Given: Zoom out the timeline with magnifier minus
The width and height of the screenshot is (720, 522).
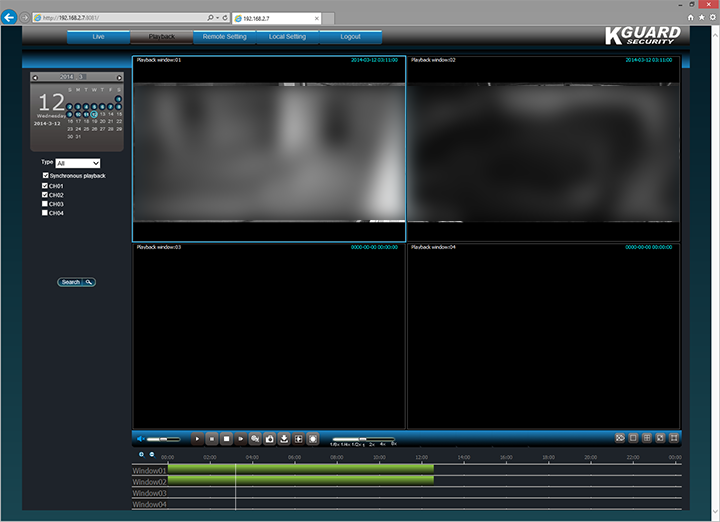Looking at the screenshot, I should (152, 455).
